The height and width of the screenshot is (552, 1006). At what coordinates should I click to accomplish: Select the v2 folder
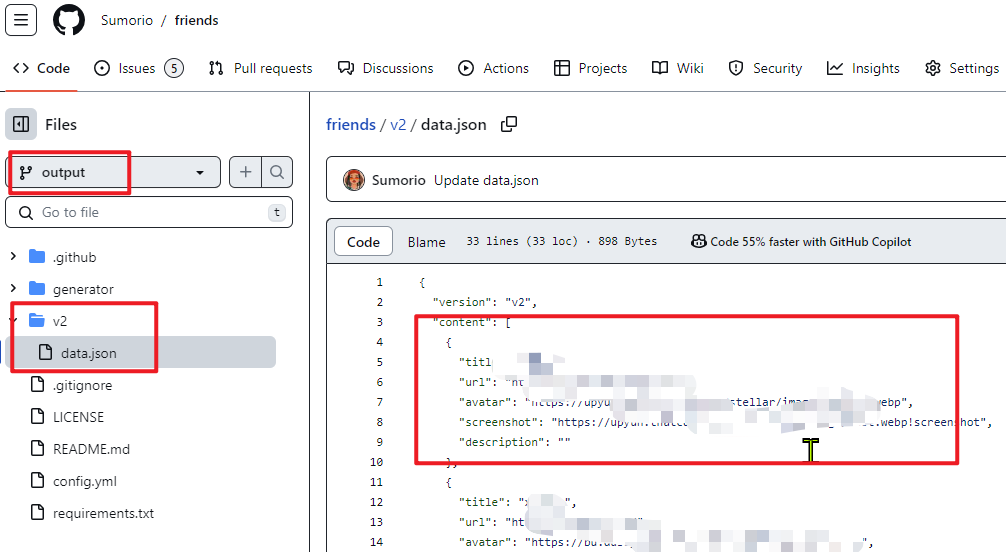pyautogui.click(x=48, y=320)
